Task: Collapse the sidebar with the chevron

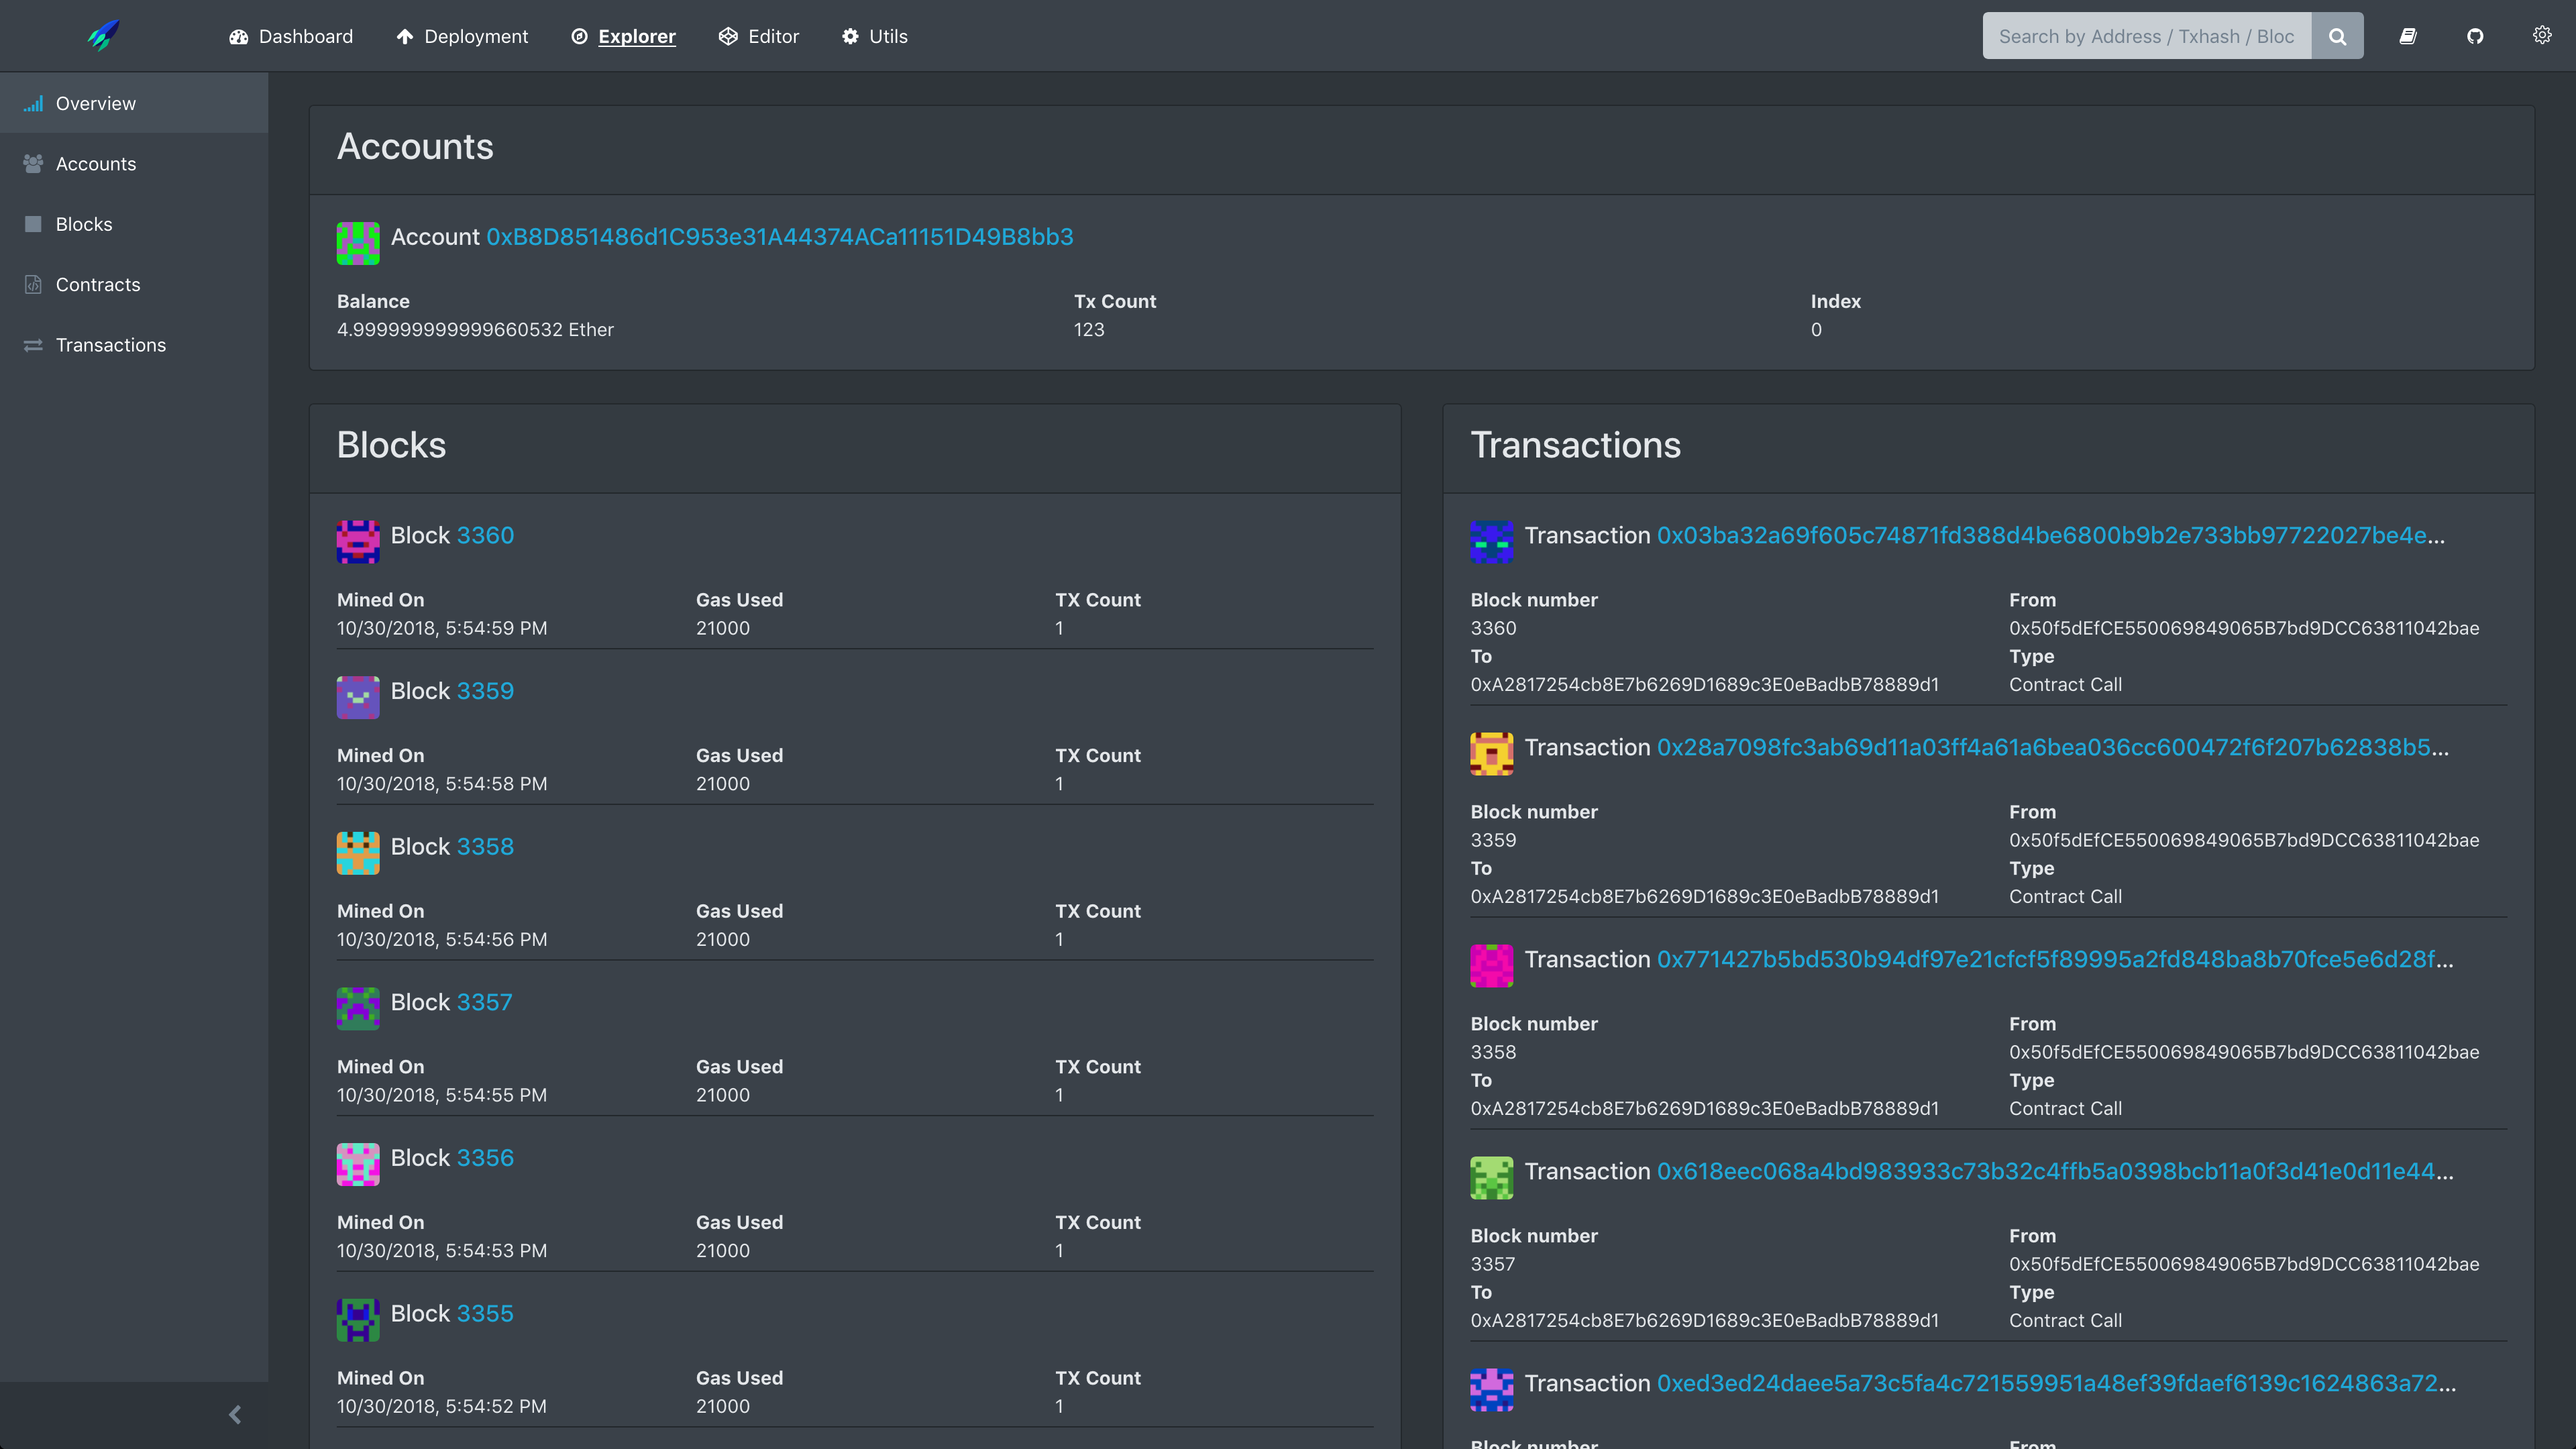Action: pyautogui.click(x=235, y=1414)
